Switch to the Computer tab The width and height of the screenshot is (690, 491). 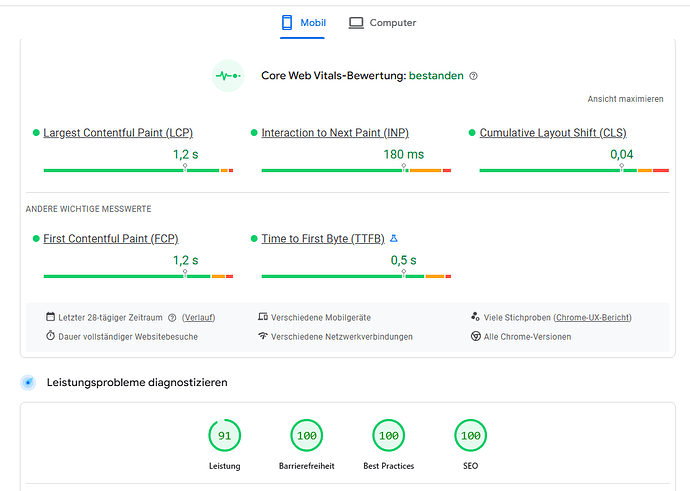click(382, 23)
